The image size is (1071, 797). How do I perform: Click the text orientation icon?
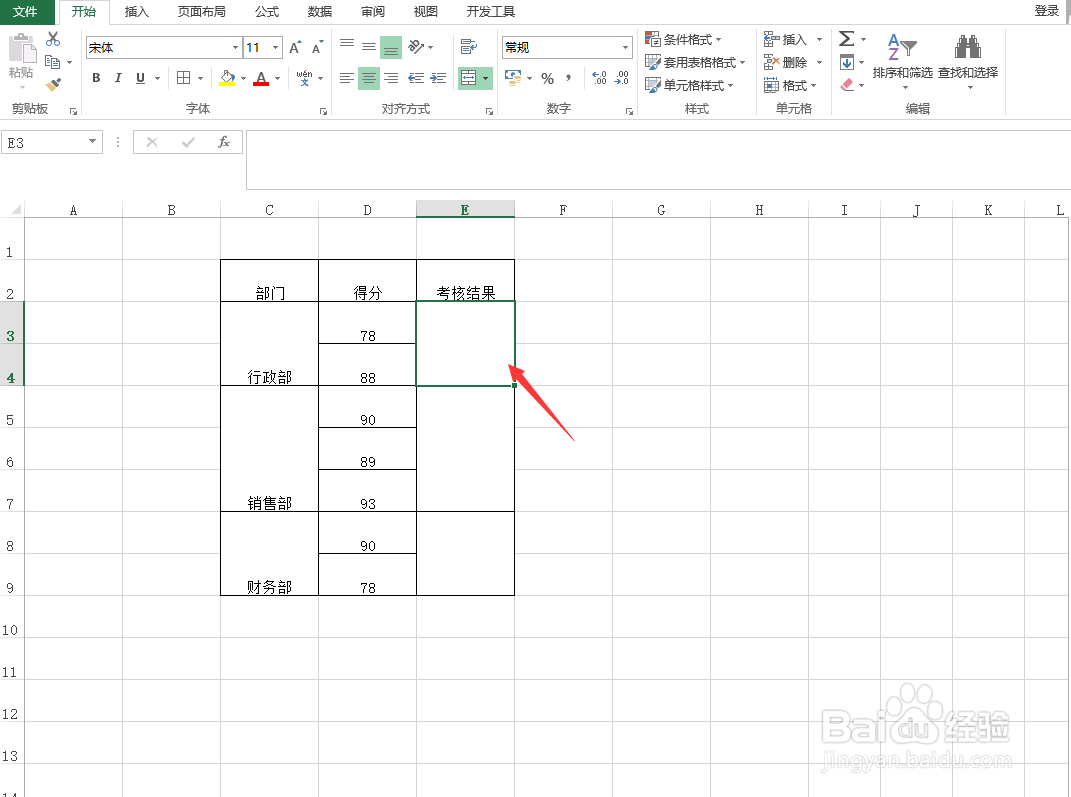point(416,46)
